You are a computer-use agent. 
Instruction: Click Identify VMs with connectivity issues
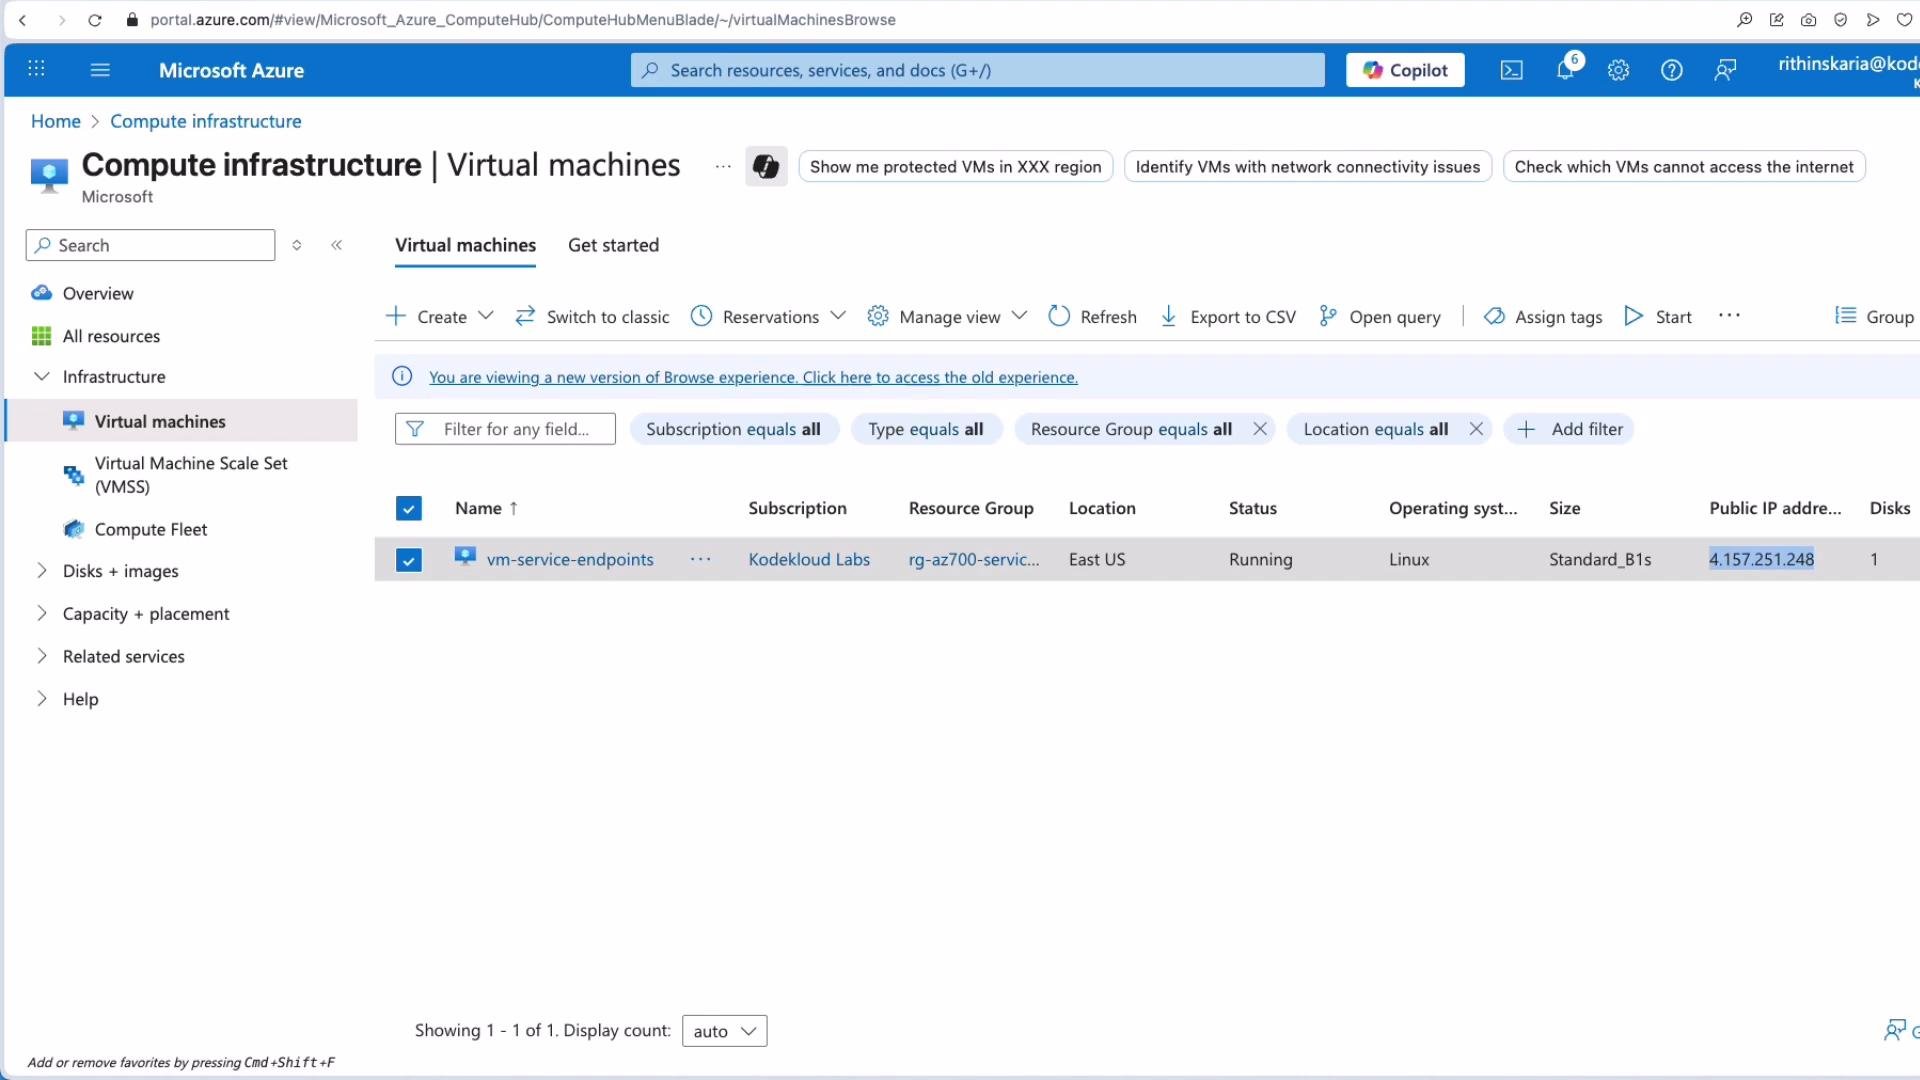point(1307,166)
